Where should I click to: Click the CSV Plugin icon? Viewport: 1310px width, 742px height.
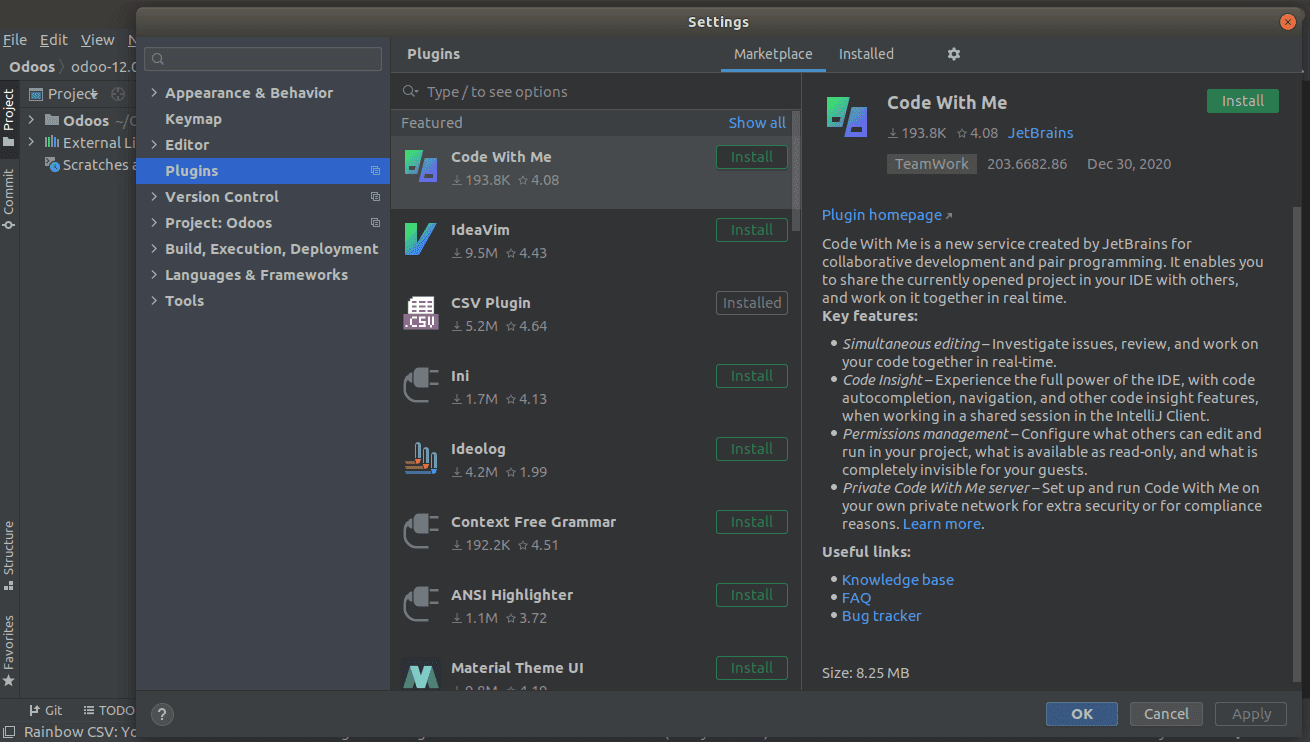point(420,312)
